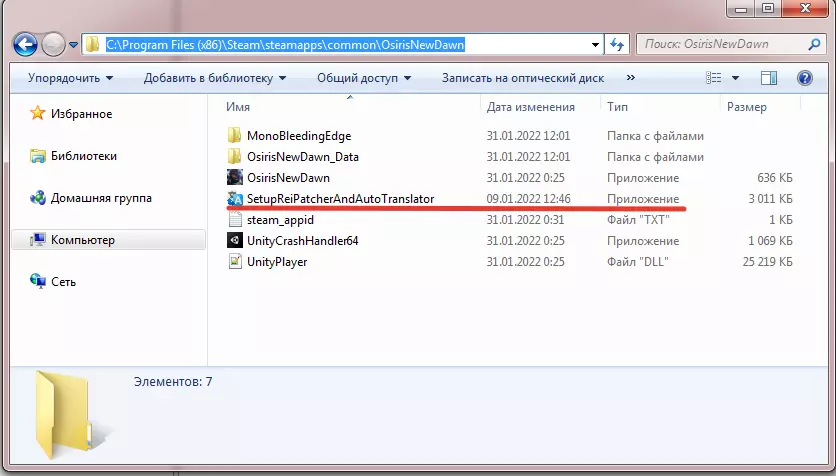The width and height of the screenshot is (836, 476).
Task: Click size 25 219 КБ cell
Action: point(767,262)
